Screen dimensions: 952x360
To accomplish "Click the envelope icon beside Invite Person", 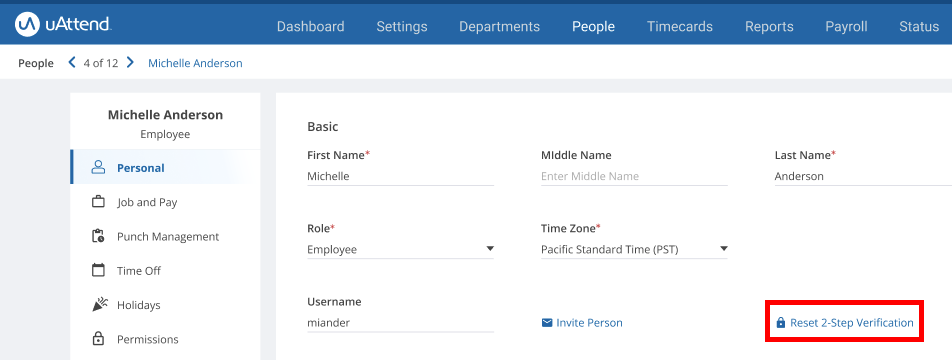I will coord(547,322).
